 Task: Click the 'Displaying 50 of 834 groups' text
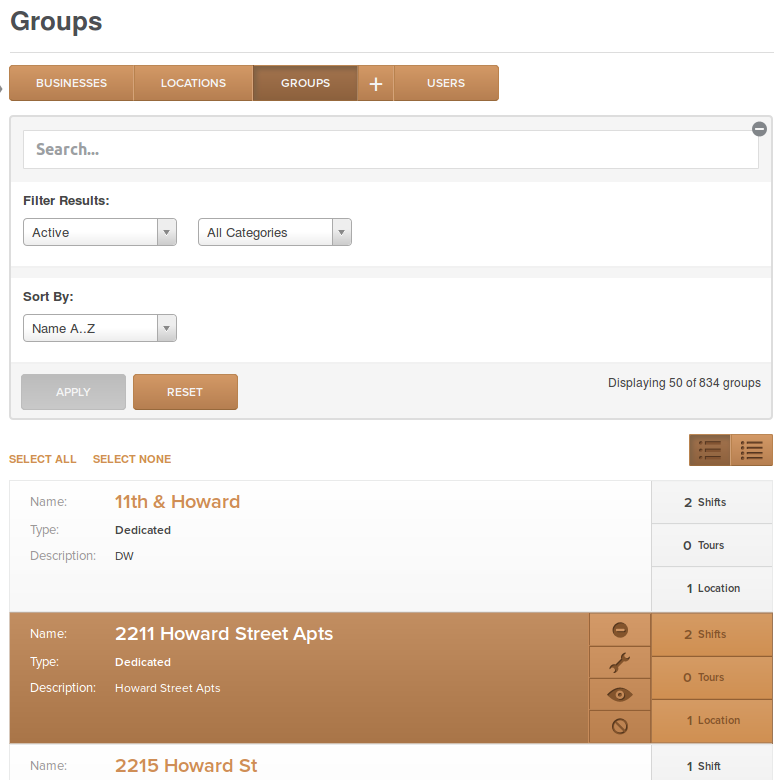pos(684,383)
